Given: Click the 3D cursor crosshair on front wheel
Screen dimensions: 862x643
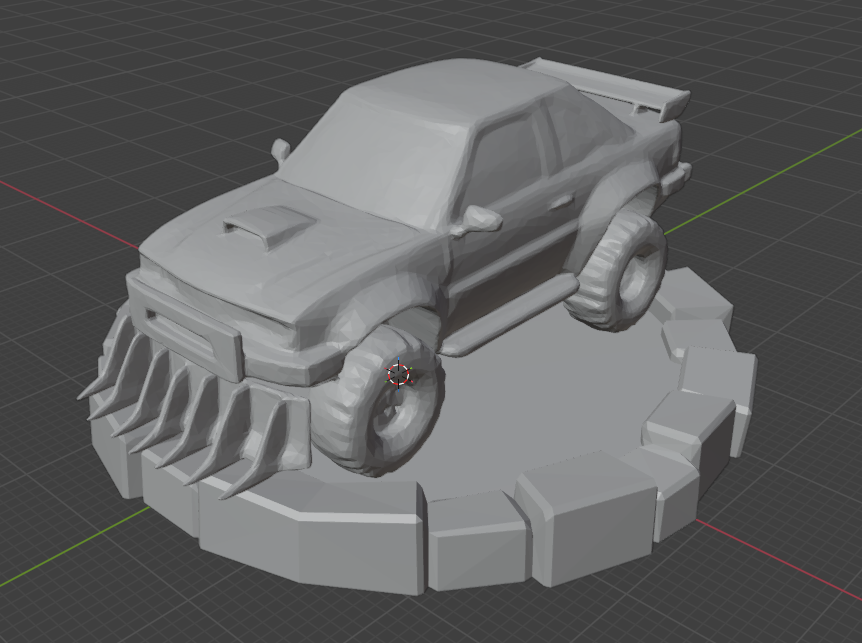Looking at the screenshot, I should tap(399, 374).
